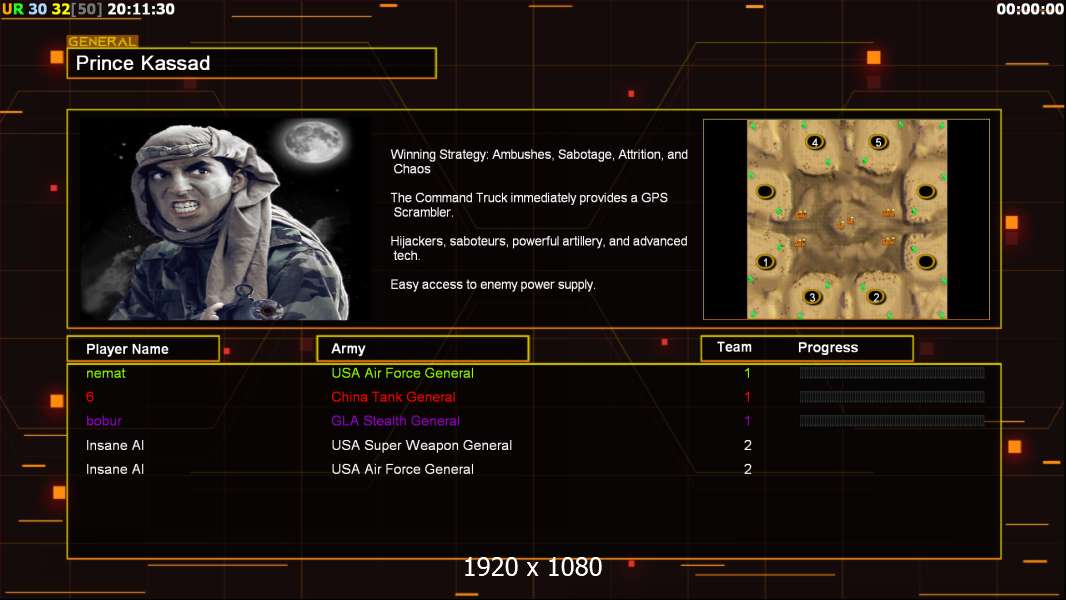
Task: Select the red player named 6
Action: point(90,397)
